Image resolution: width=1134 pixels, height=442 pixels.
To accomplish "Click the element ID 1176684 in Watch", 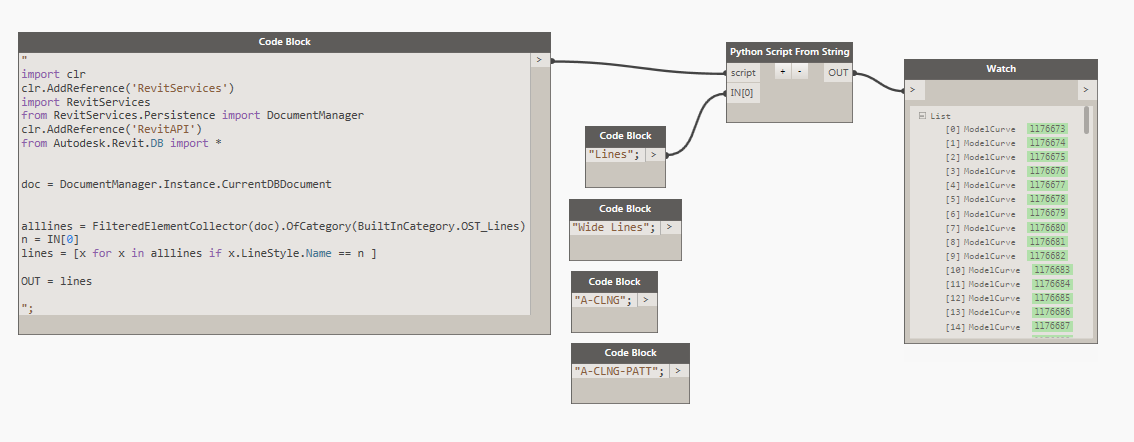I will [x=1052, y=284].
